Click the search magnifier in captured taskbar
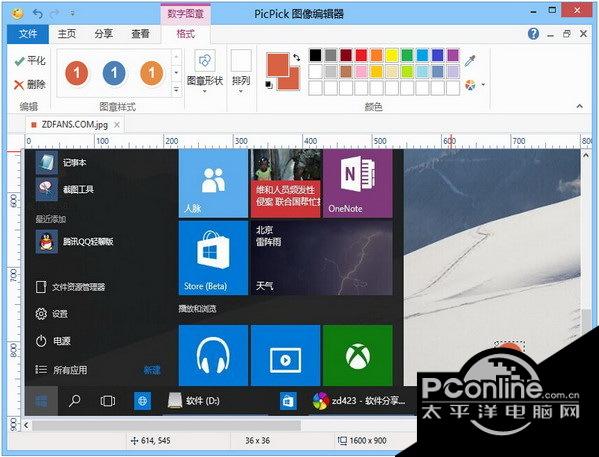The width and height of the screenshot is (599, 457). coord(74,401)
